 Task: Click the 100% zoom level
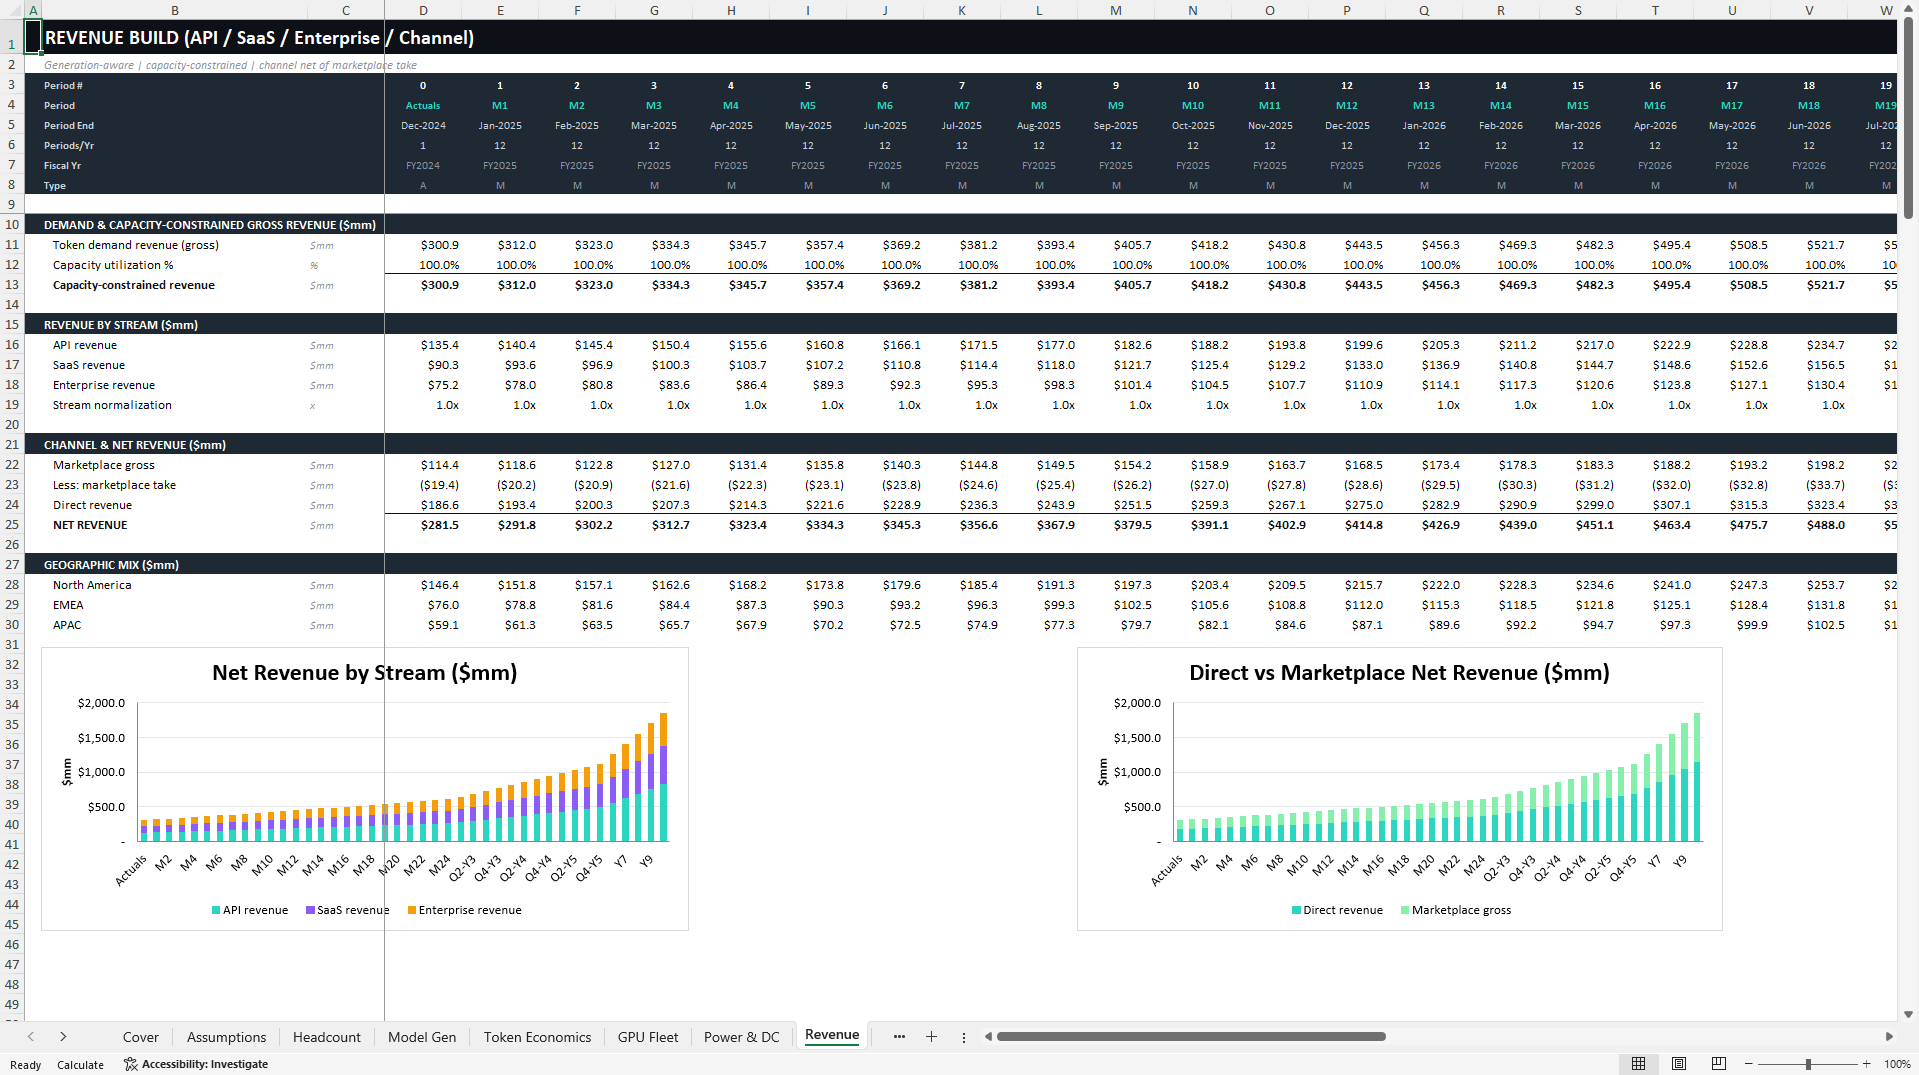pos(1897,1064)
